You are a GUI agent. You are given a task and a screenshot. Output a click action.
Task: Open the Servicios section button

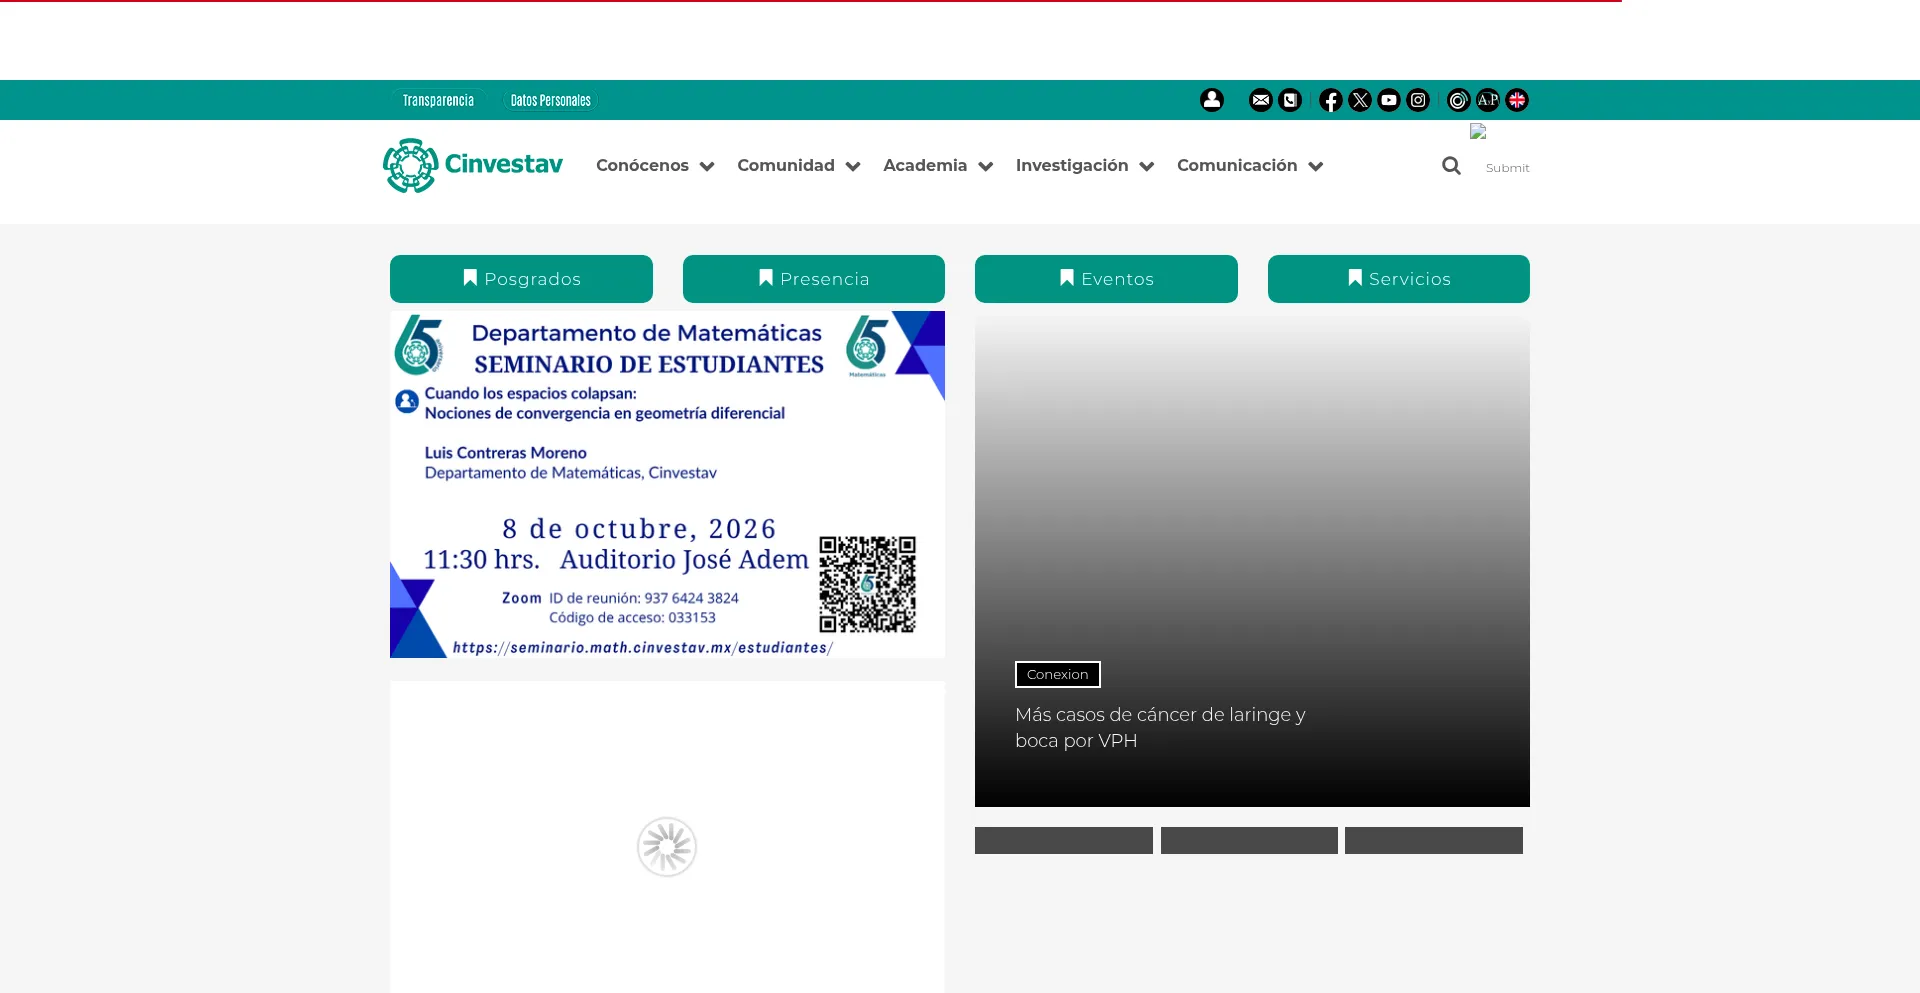coord(1399,279)
